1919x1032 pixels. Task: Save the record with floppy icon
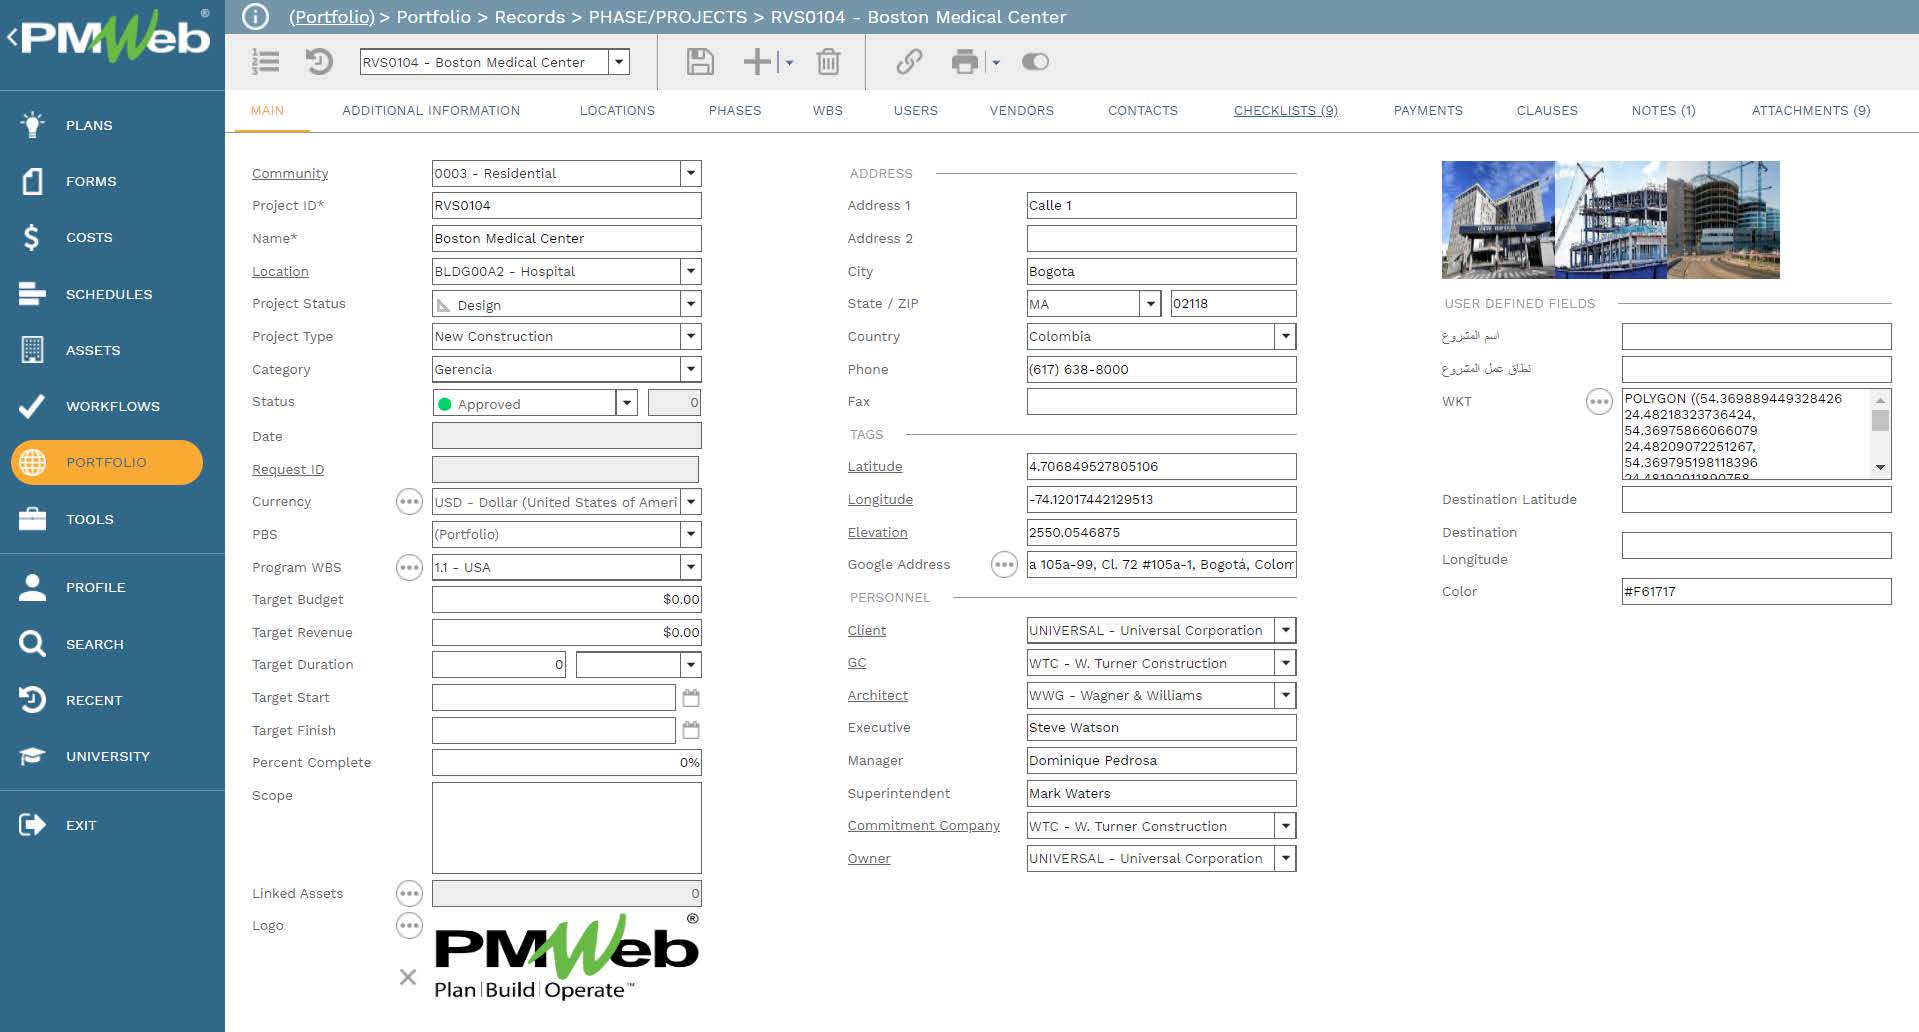pyautogui.click(x=700, y=62)
